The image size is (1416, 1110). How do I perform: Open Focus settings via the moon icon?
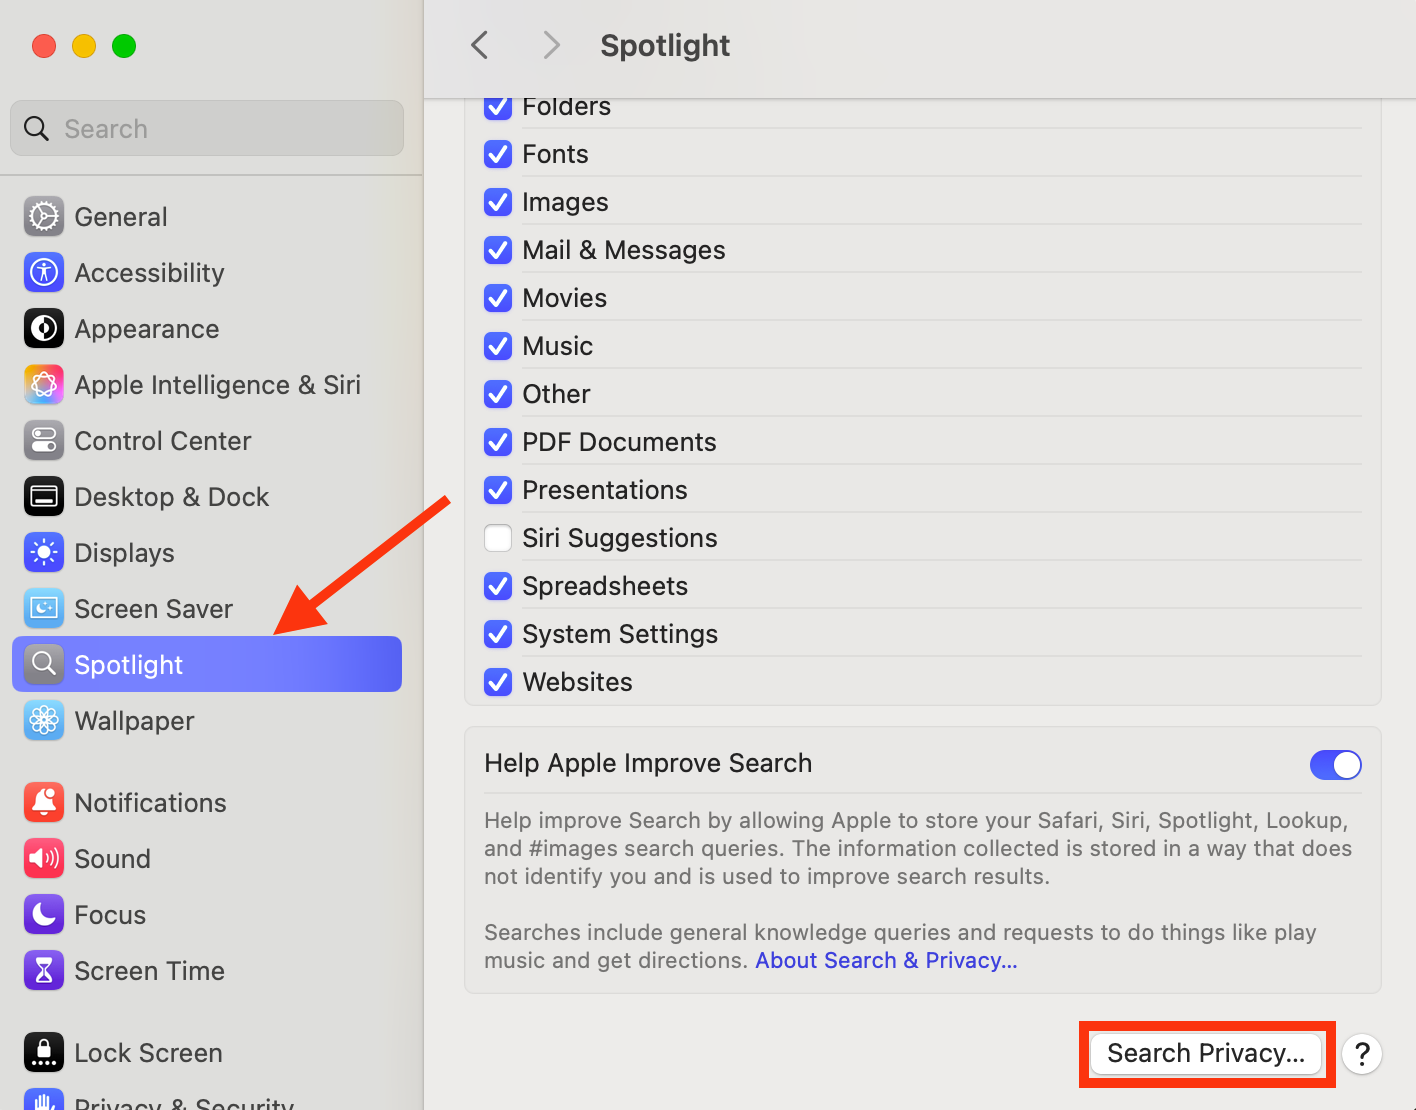pos(43,914)
